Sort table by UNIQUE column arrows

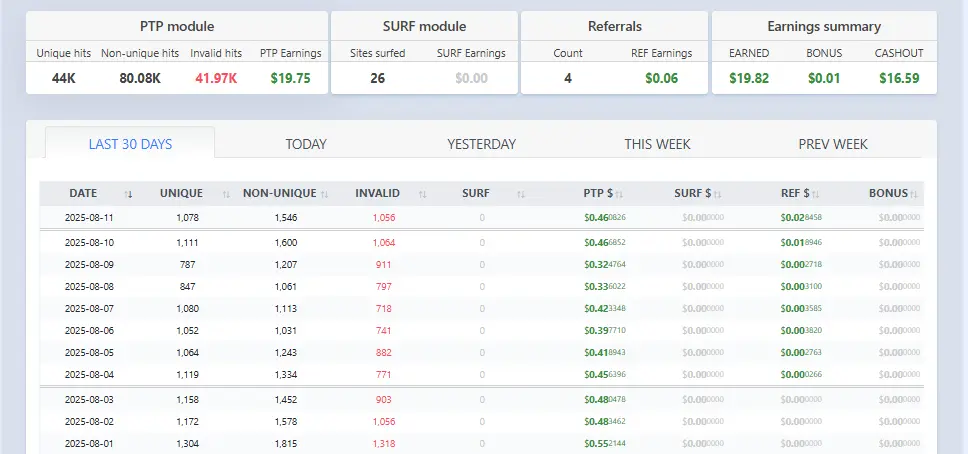click(226, 194)
